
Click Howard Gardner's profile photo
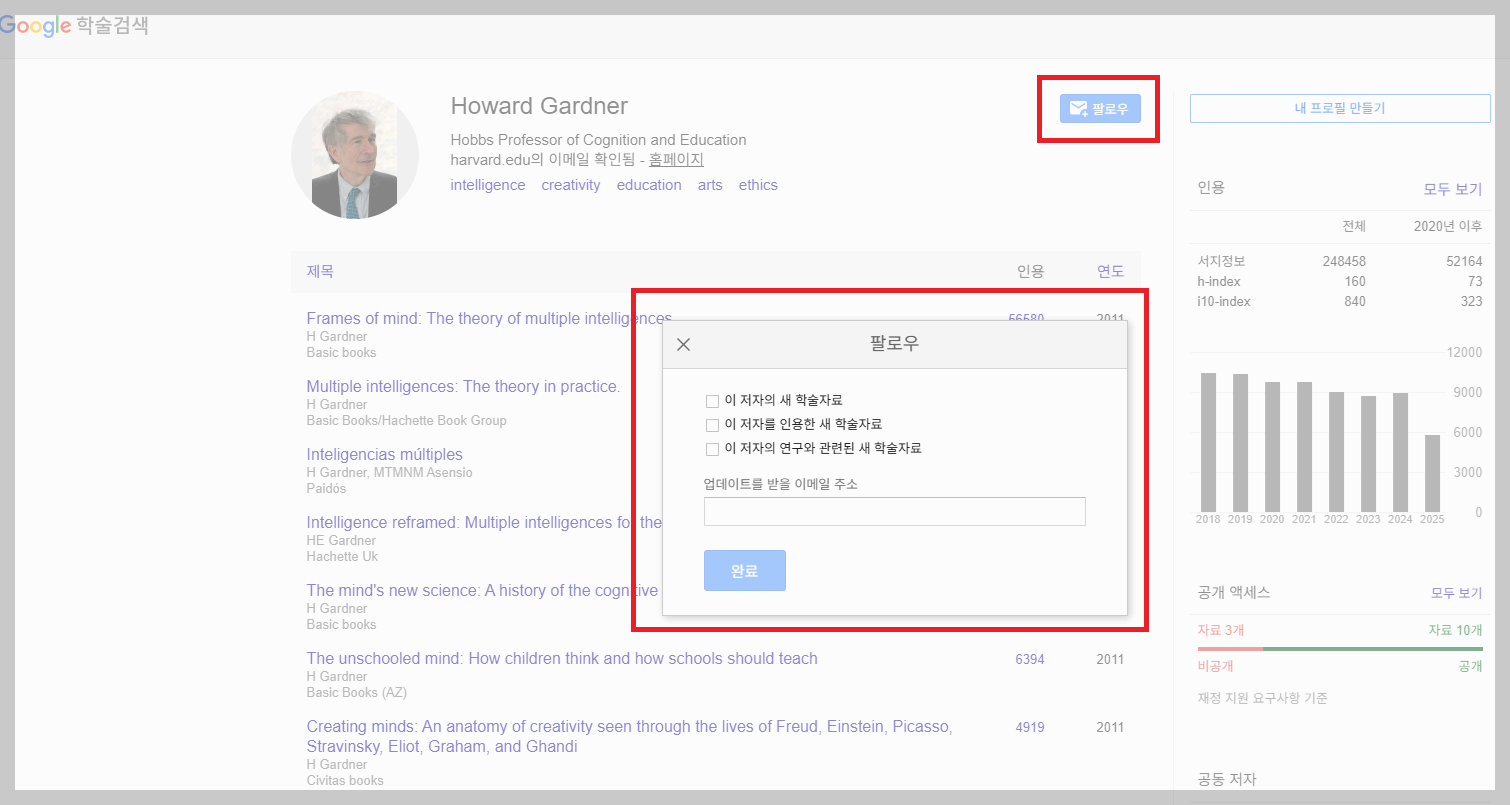click(355, 155)
